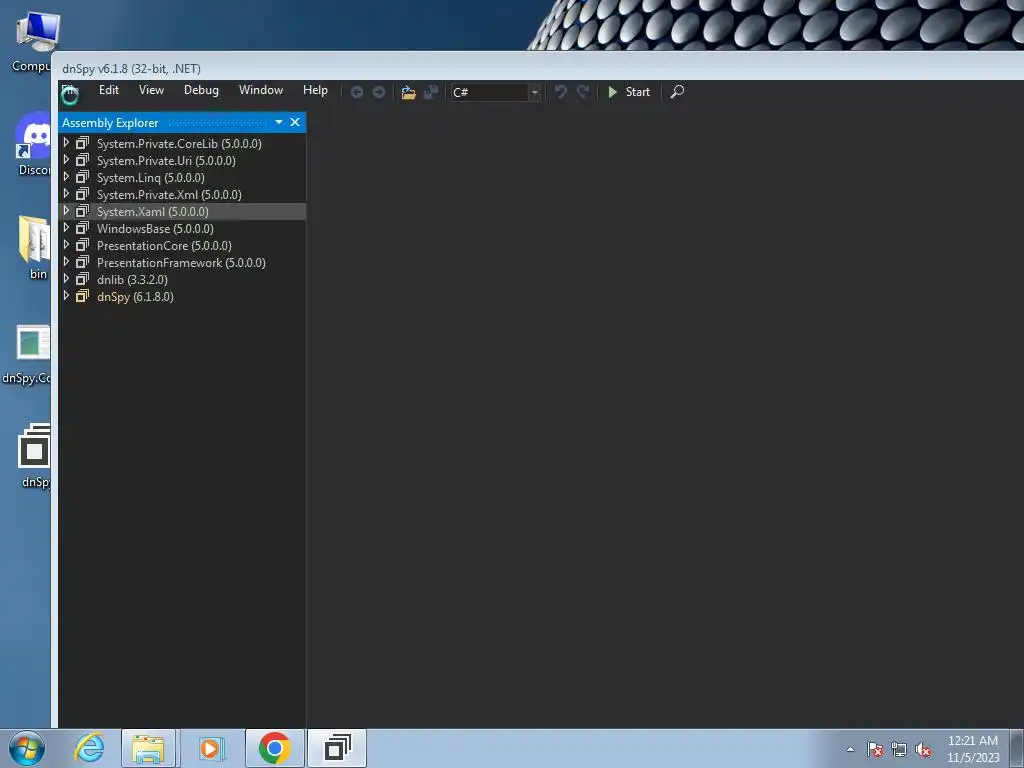This screenshot has width=1024, height=768.
Task: Open the Window menu
Action: pyautogui.click(x=261, y=90)
